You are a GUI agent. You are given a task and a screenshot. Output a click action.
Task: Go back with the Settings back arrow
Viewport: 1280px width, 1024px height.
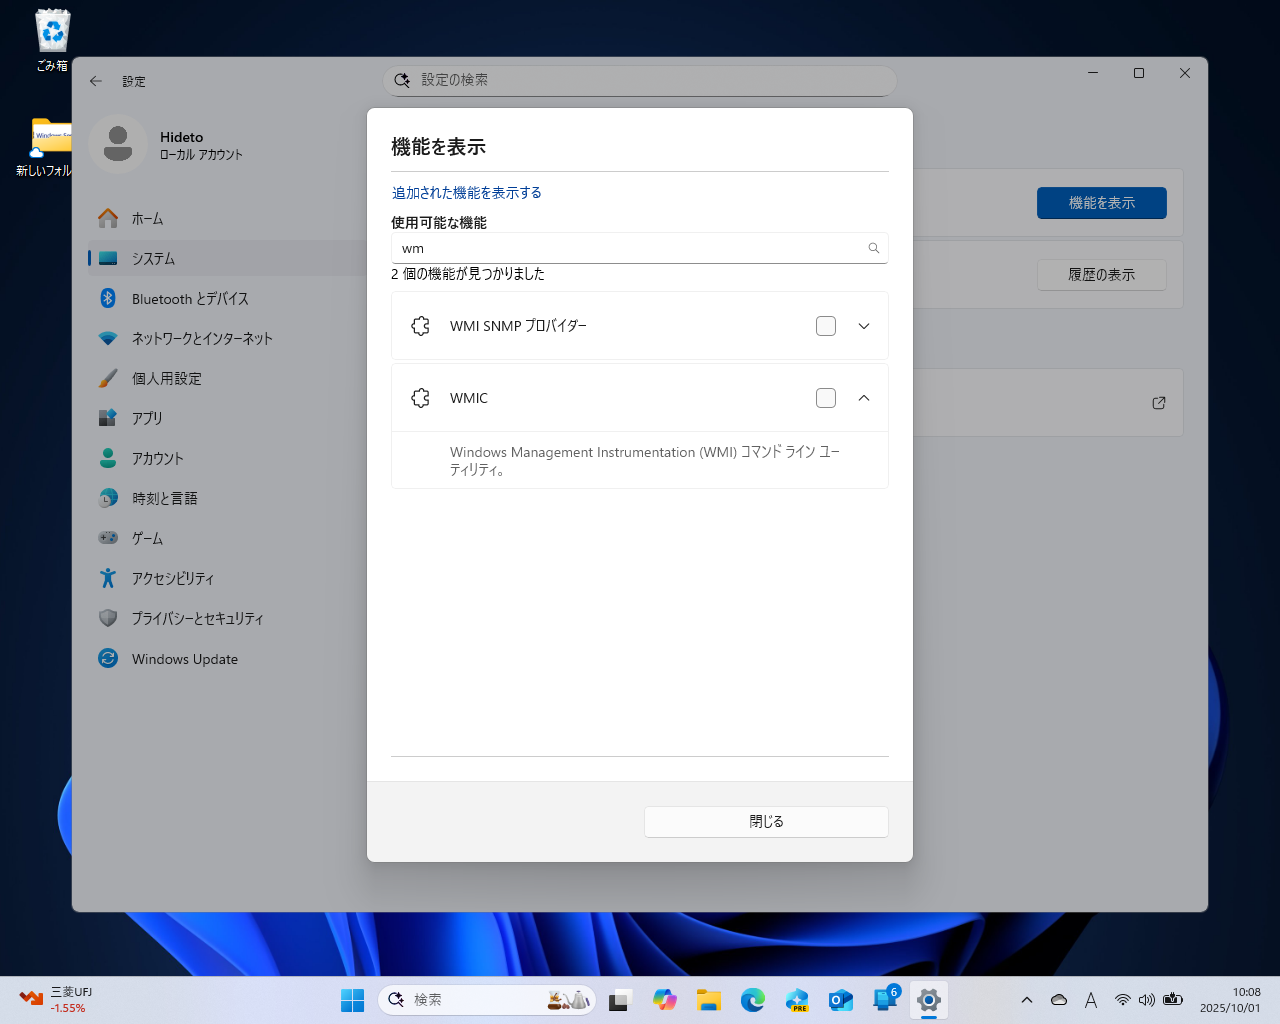(96, 81)
